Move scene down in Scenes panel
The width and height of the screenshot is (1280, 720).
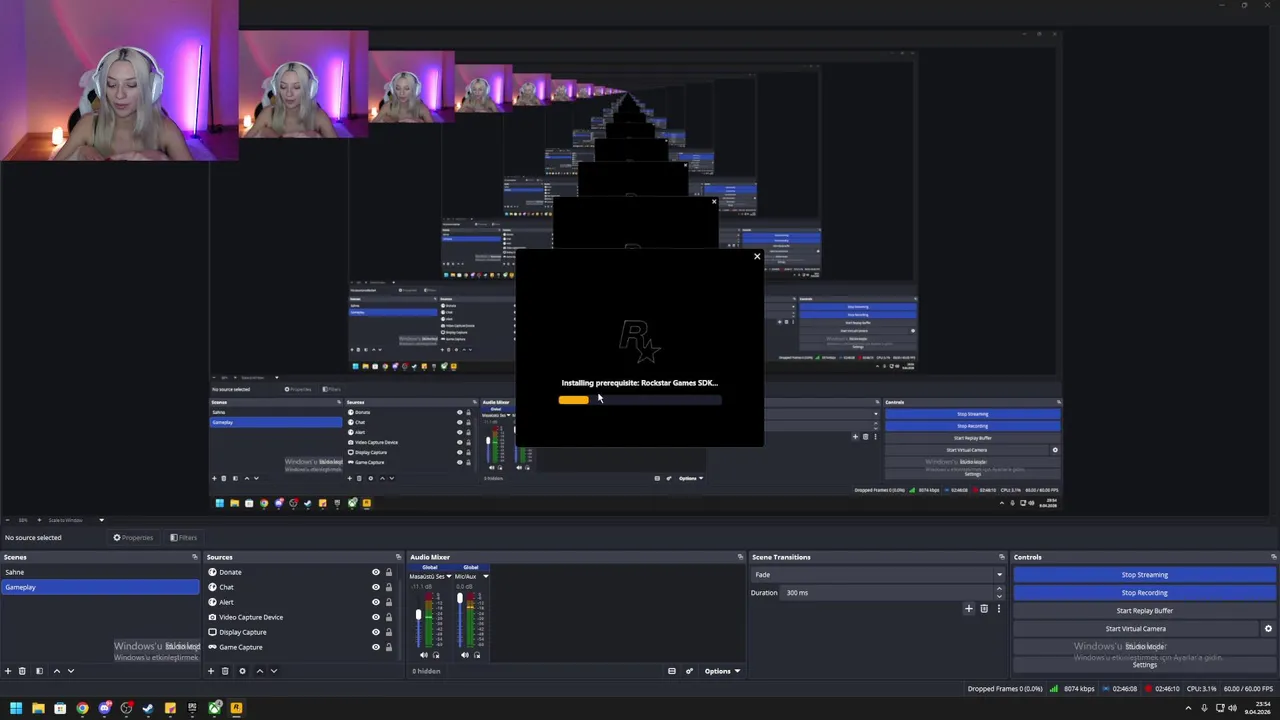(x=70, y=671)
